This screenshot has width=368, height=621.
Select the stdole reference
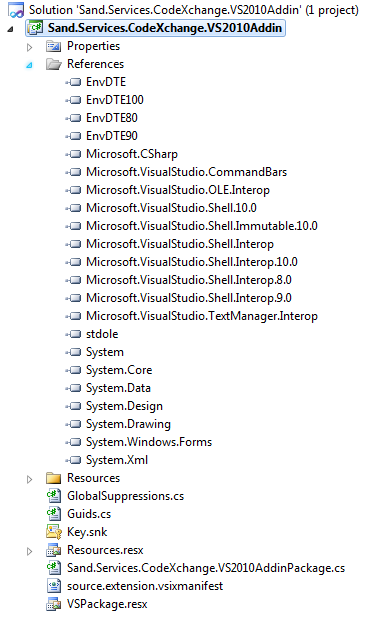(x=102, y=334)
